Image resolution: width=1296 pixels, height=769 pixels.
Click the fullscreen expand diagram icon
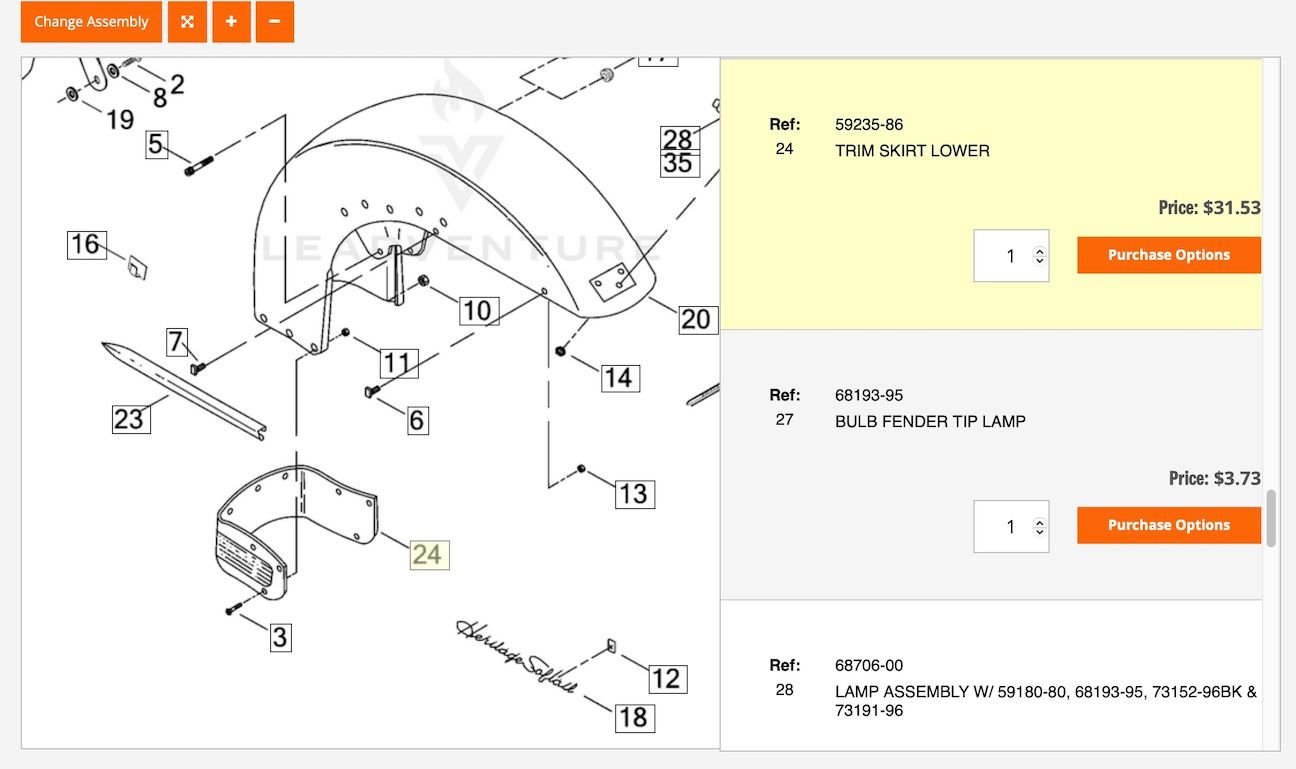coord(187,21)
